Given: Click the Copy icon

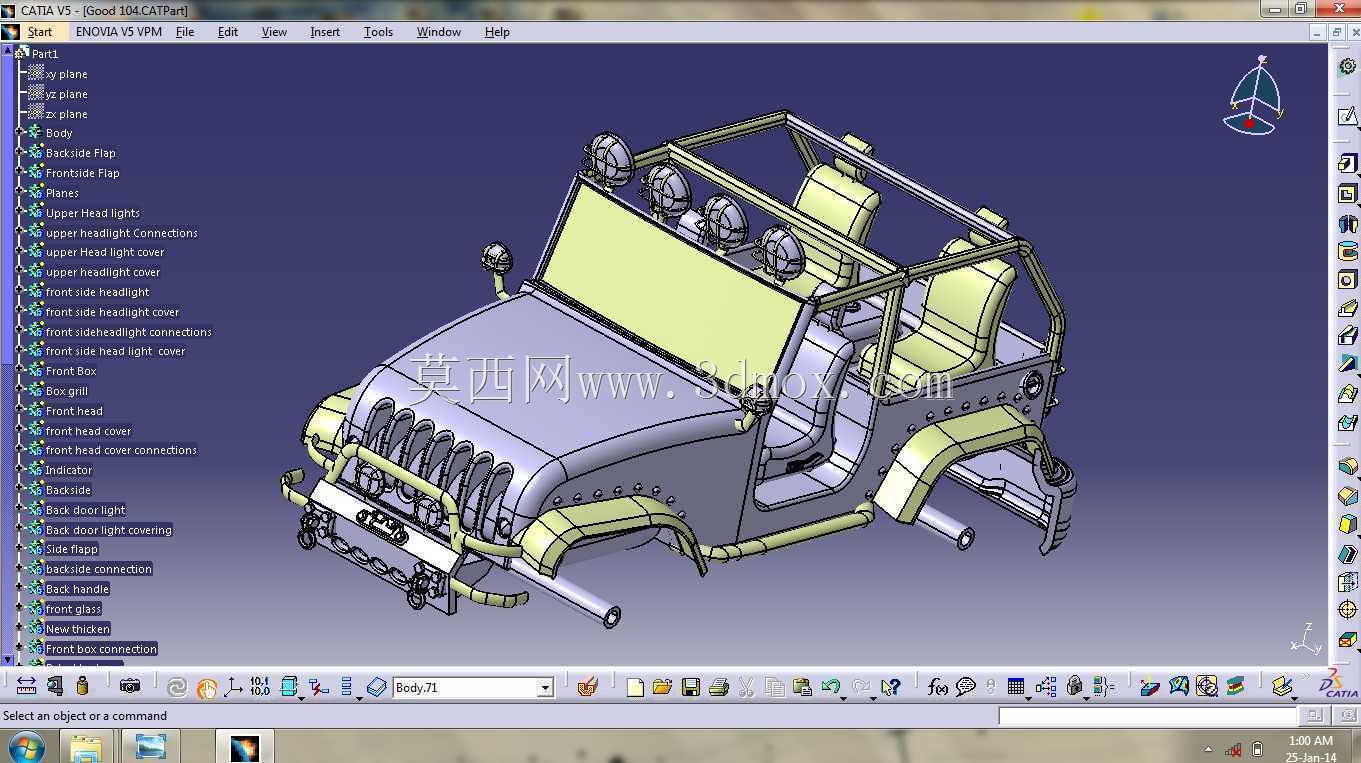Looking at the screenshot, I should (x=774, y=687).
